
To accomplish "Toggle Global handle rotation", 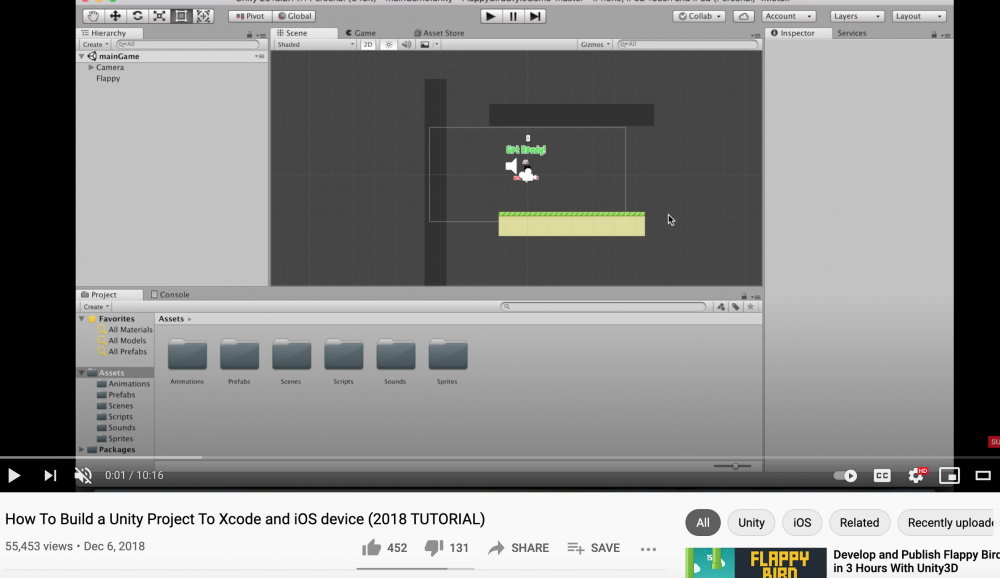I will 295,16.
